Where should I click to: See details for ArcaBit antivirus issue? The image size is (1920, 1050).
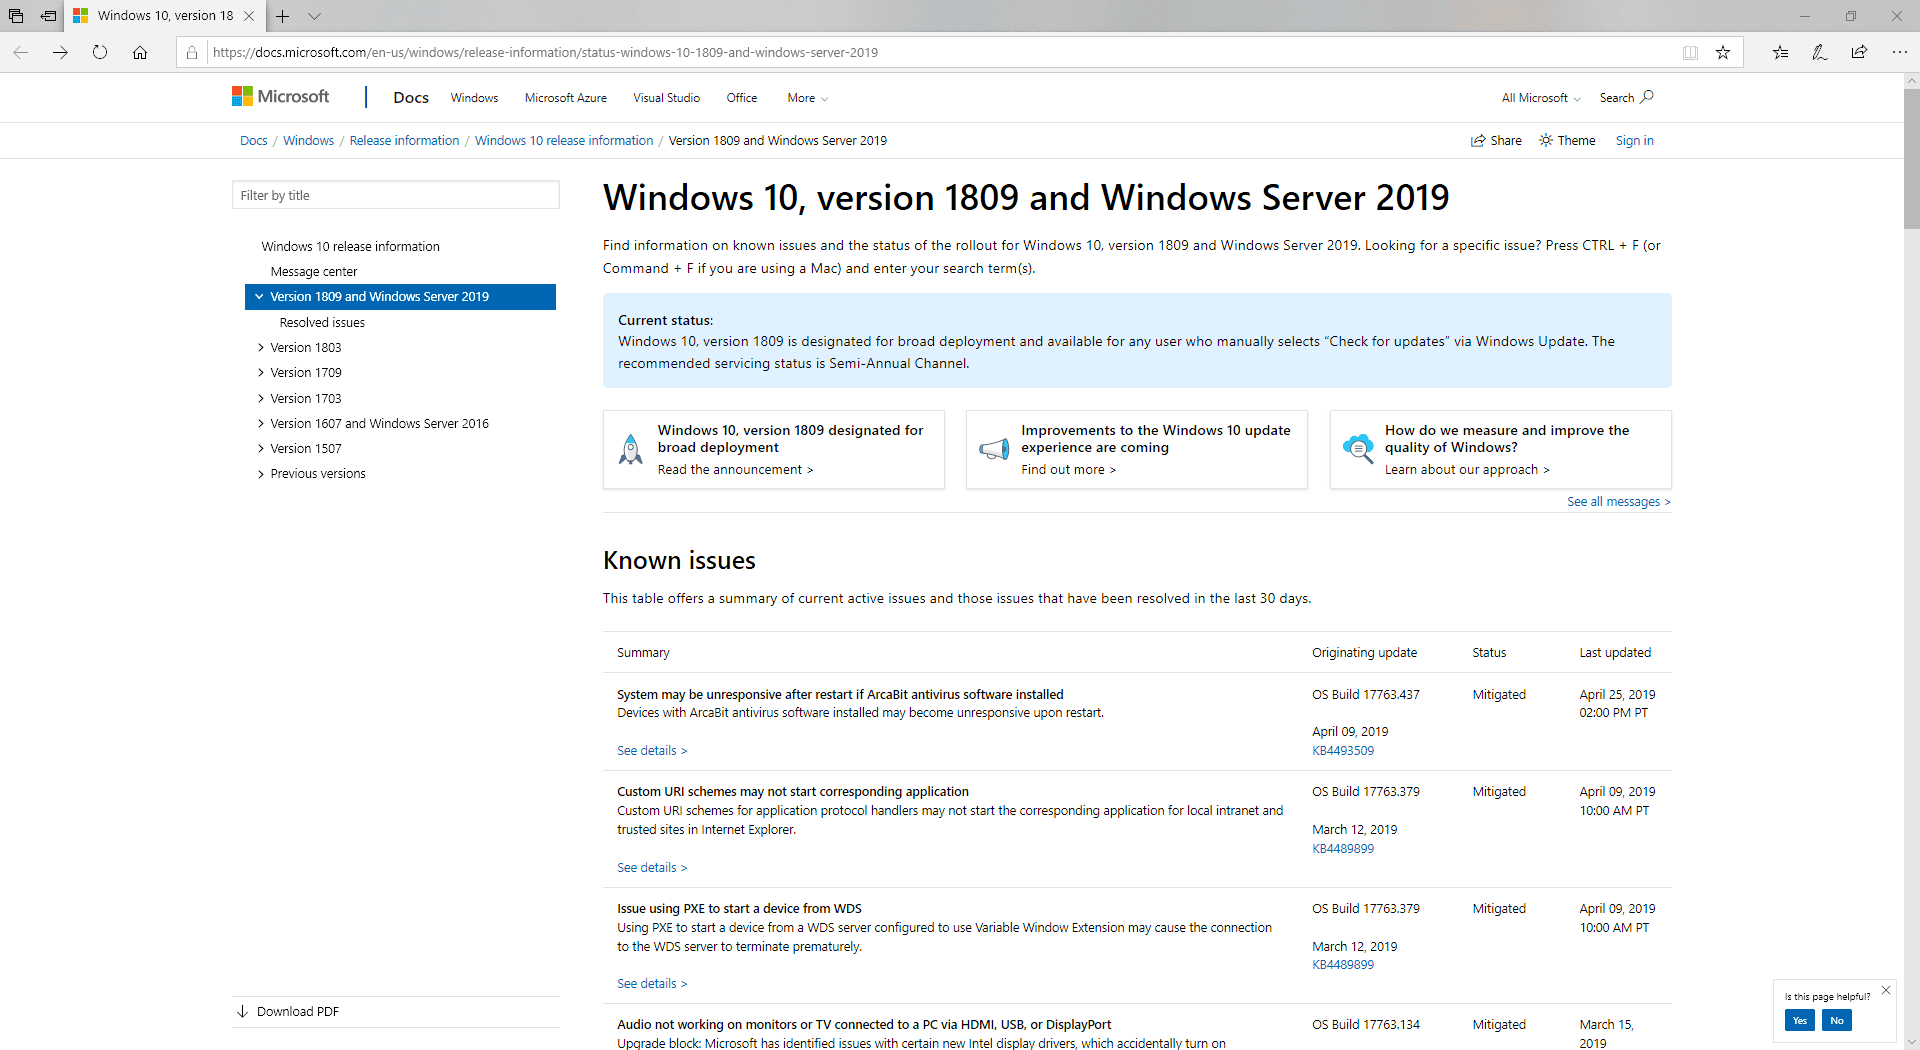coord(652,751)
